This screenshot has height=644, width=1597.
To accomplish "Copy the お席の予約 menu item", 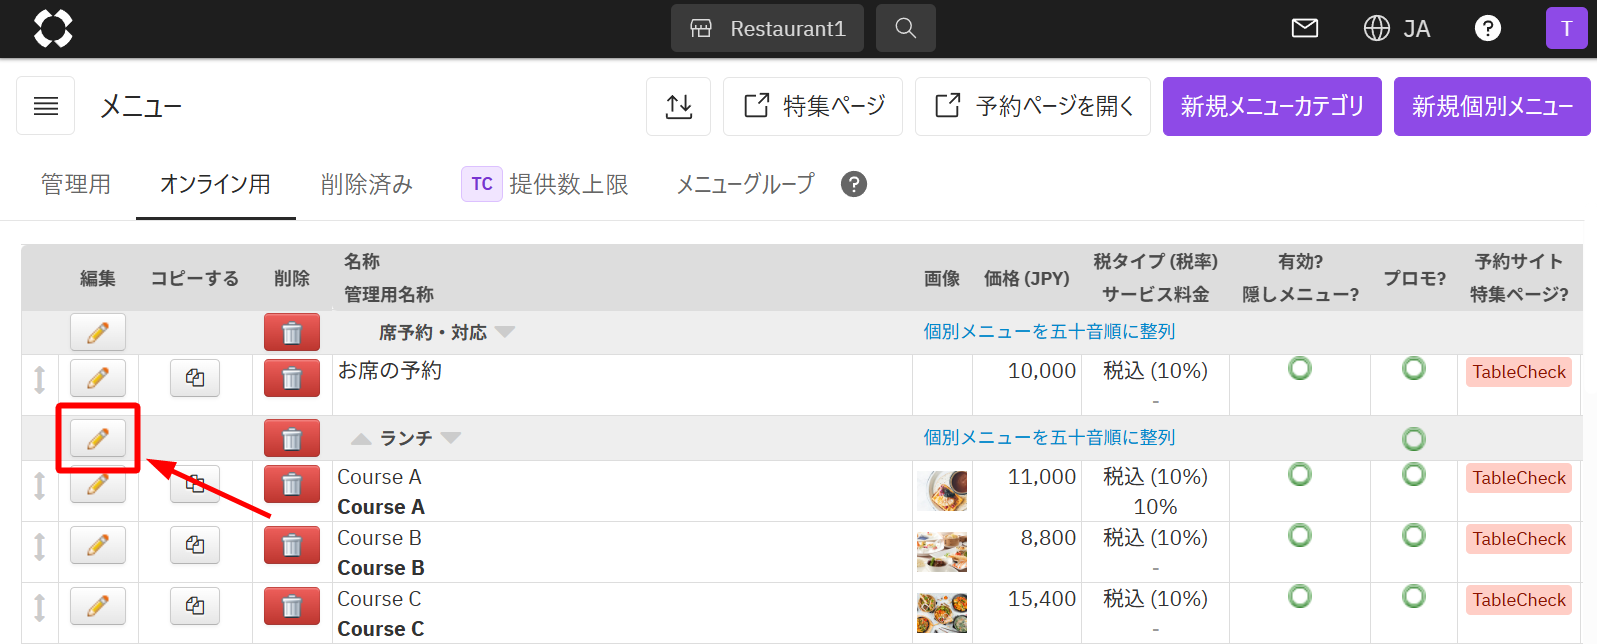I will tap(195, 378).
